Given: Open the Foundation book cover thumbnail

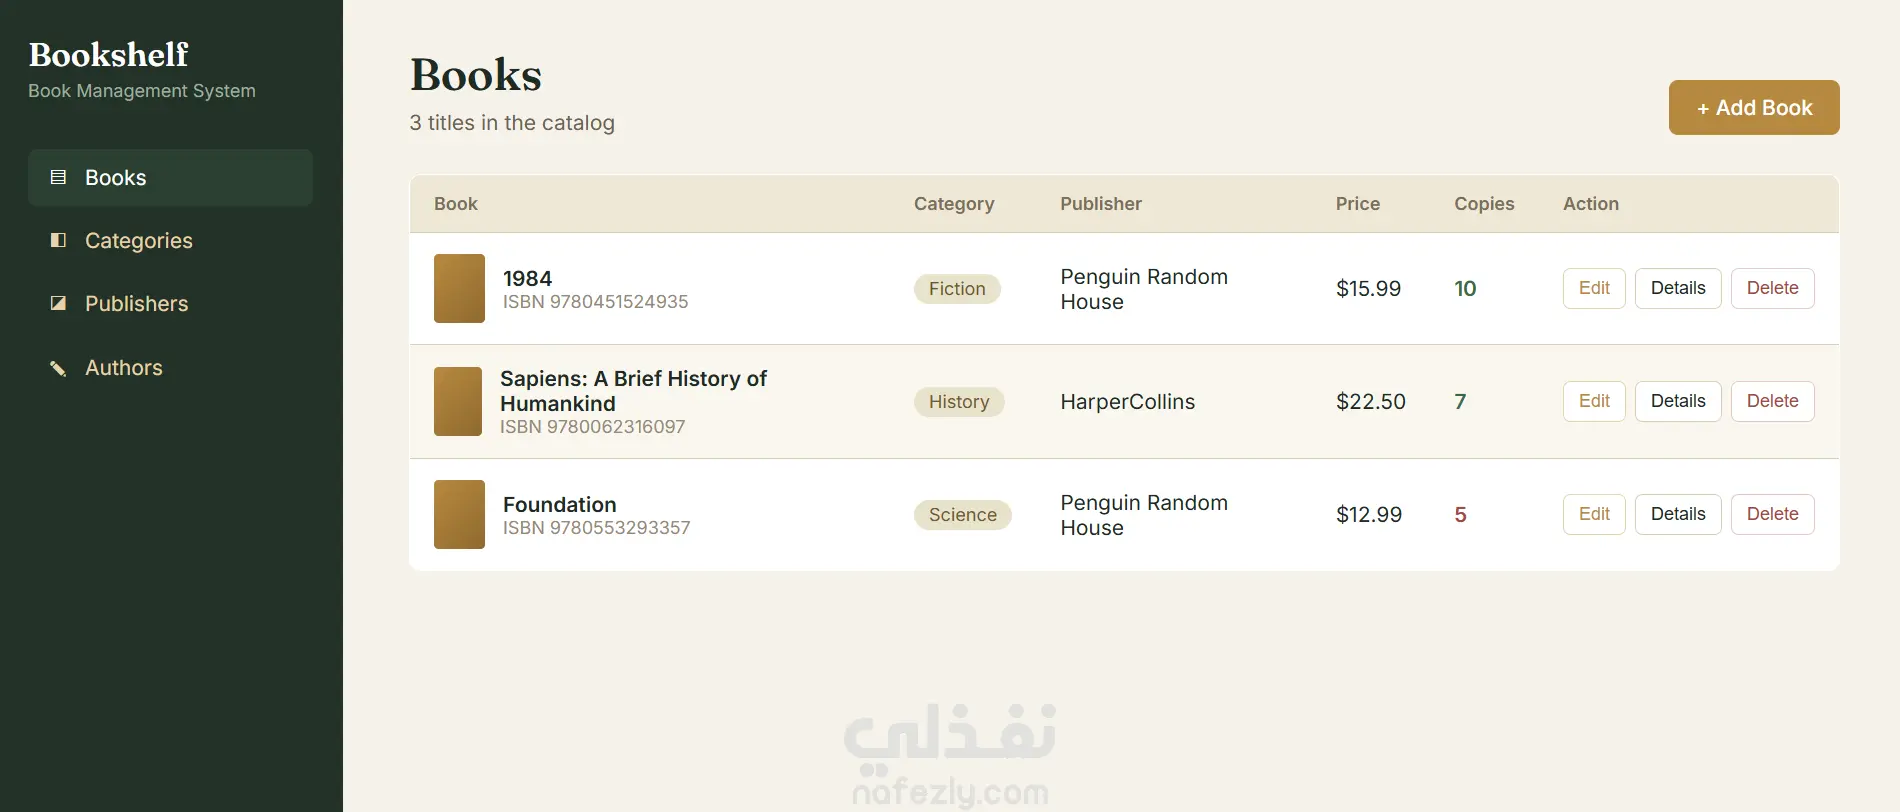Looking at the screenshot, I should tap(459, 514).
